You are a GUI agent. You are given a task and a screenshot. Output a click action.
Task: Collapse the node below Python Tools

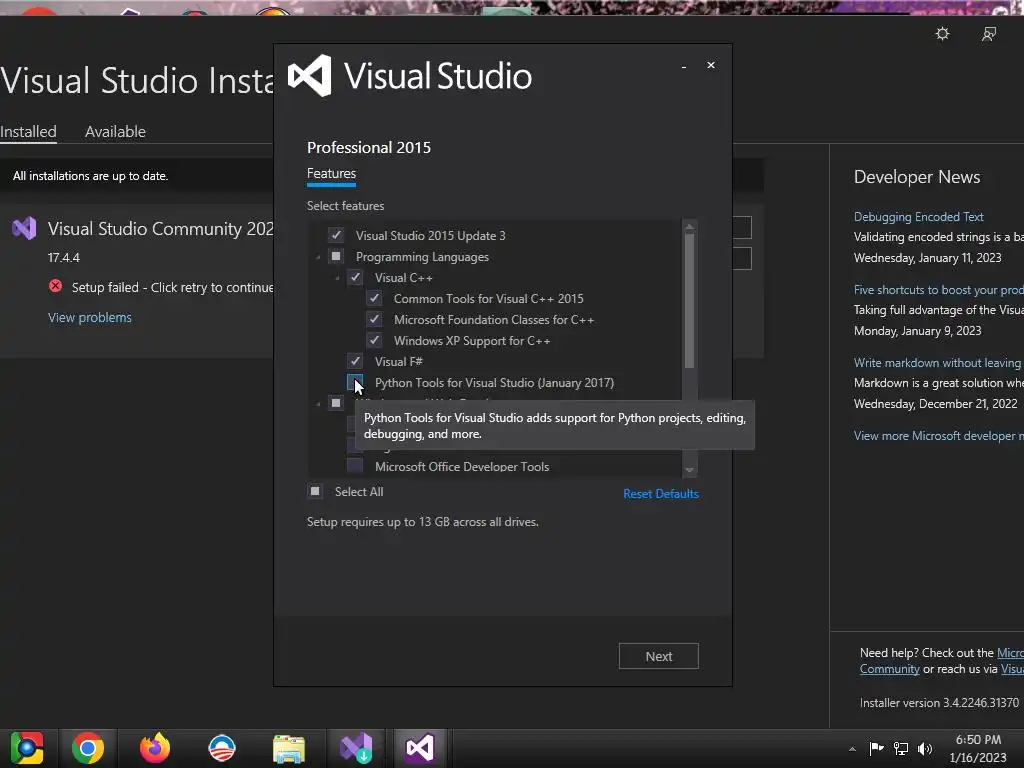tap(318, 404)
